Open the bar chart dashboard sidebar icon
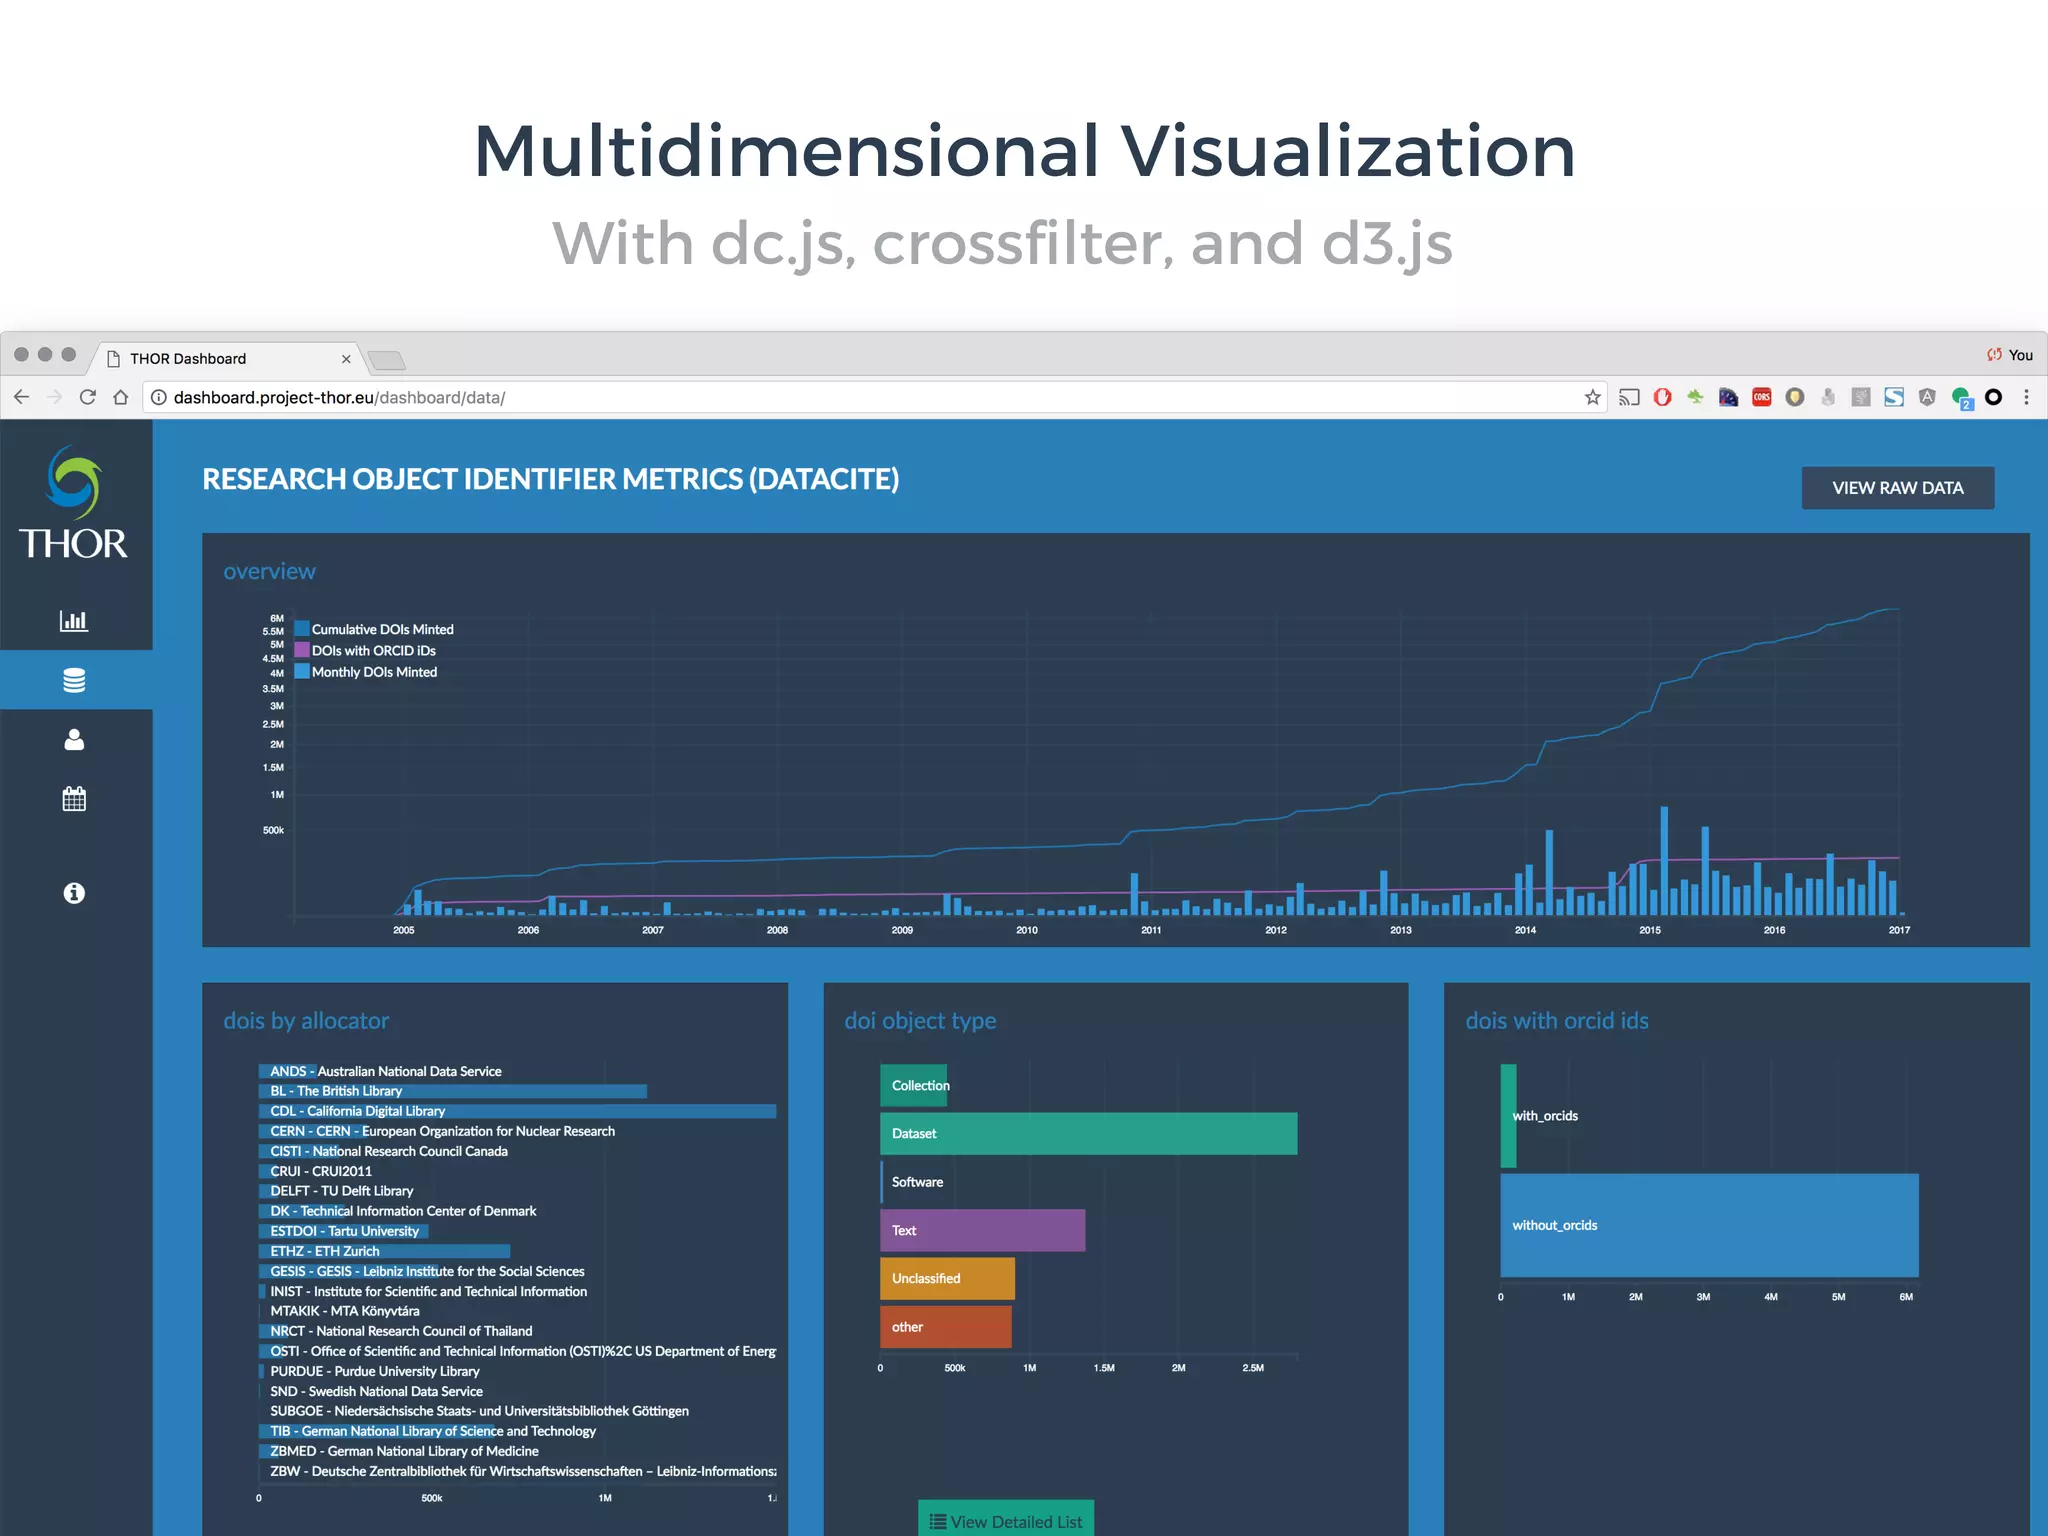This screenshot has height=1536, width=2048. [74, 621]
